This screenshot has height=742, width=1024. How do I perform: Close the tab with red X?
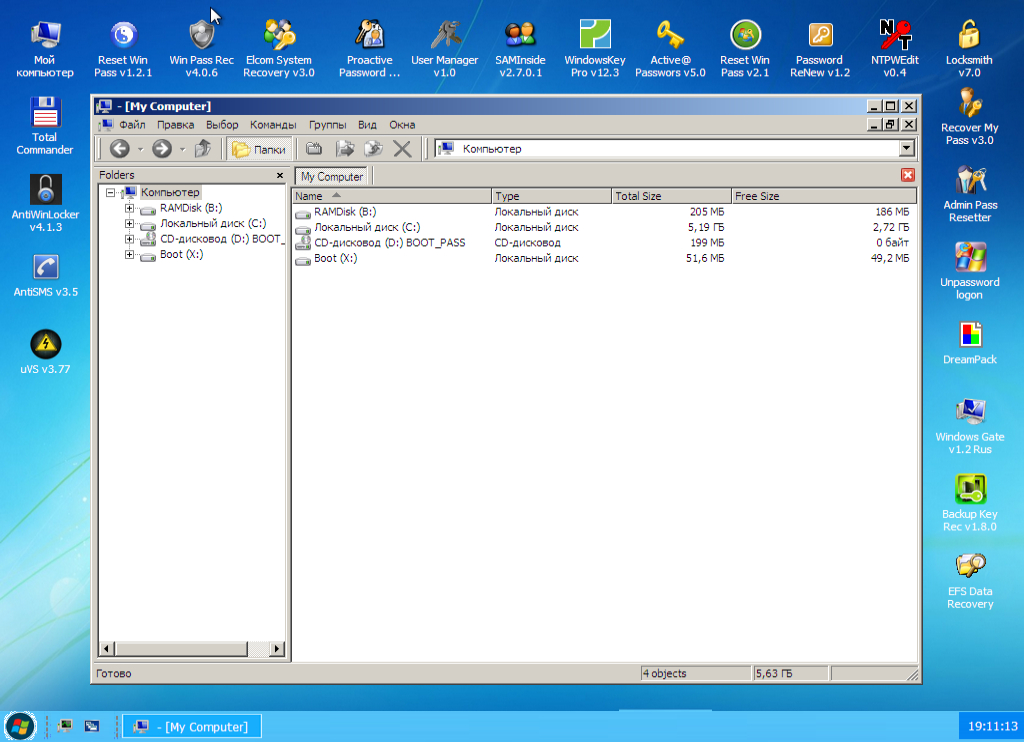click(907, 175)
